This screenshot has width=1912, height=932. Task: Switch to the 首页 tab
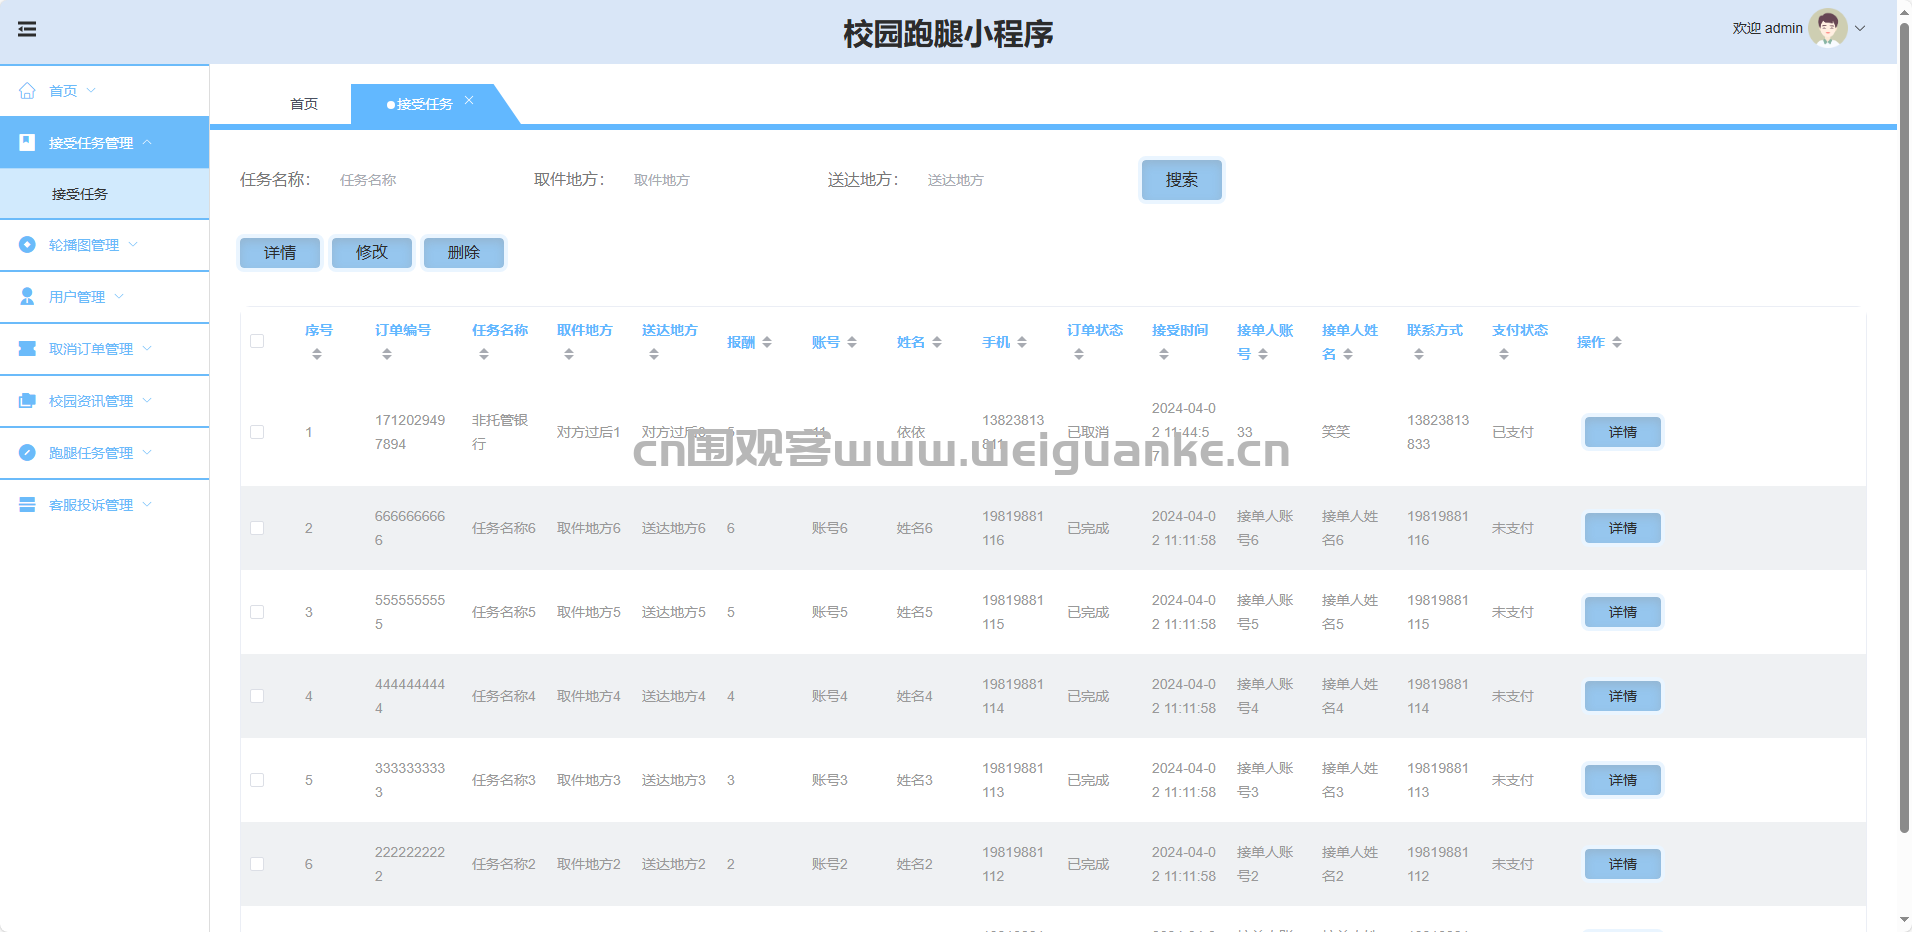click(x=304, y=104)
